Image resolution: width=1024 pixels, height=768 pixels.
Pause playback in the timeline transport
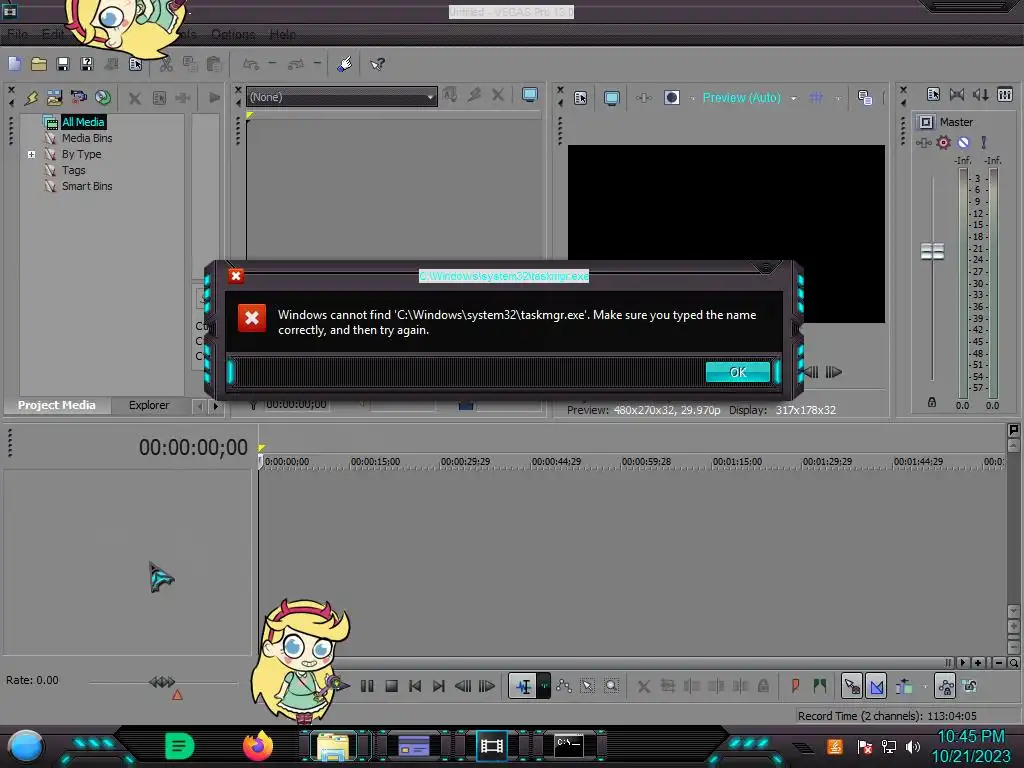(x=367, y=686)
